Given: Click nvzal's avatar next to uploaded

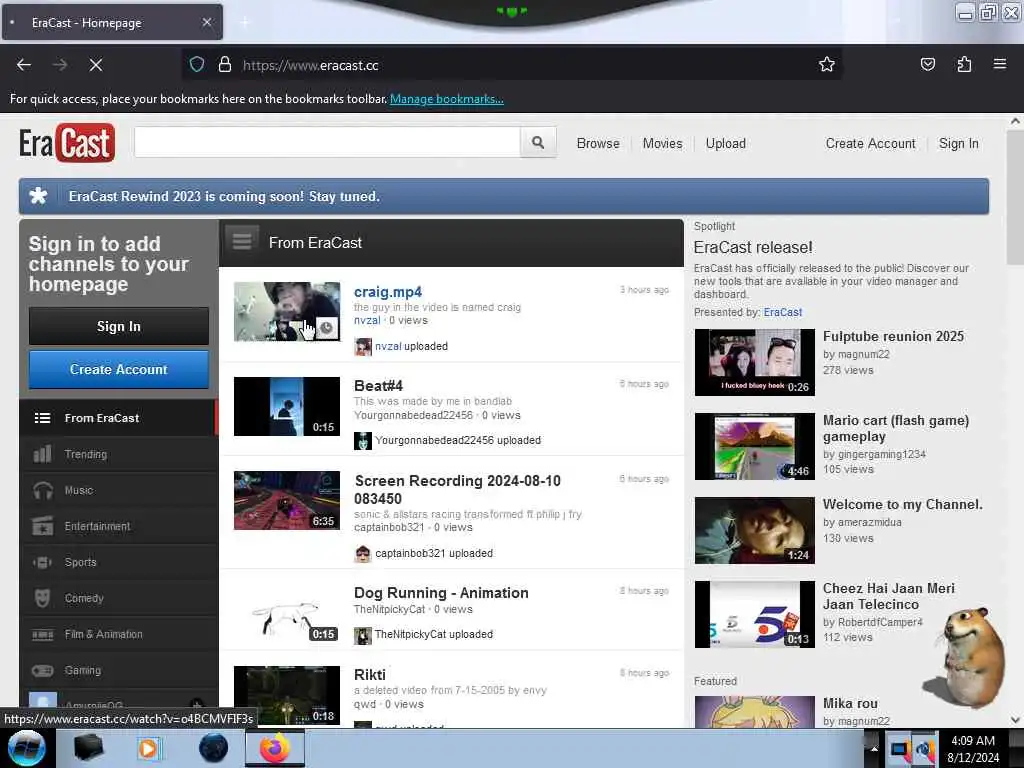Looking at the screenshot, I should [363, 347].
